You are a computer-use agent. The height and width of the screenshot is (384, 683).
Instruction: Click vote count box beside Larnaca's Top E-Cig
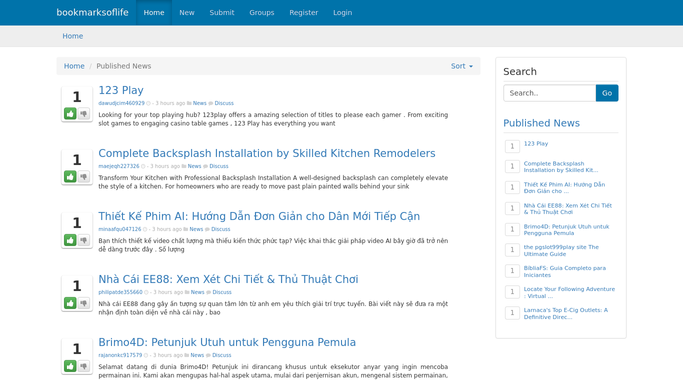pos(512,313)
